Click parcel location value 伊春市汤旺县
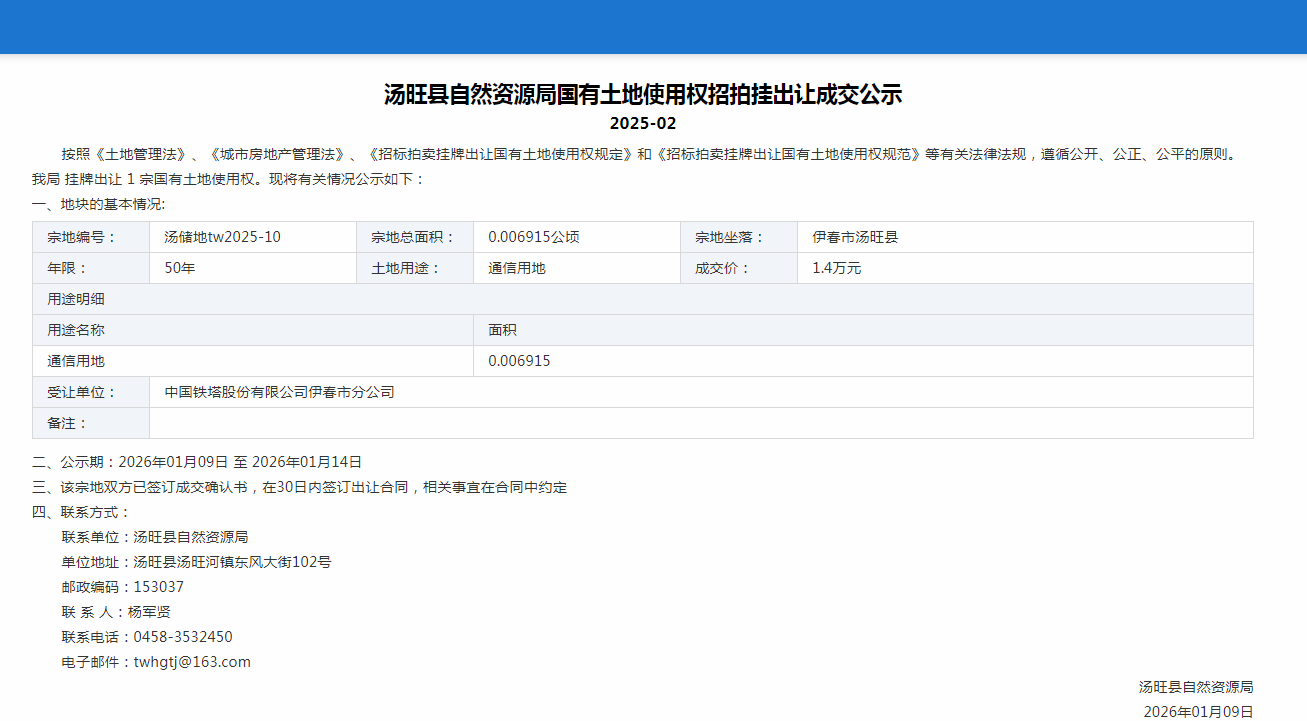This screenshot has width=1307, height=721. click(x=855, y=237)
